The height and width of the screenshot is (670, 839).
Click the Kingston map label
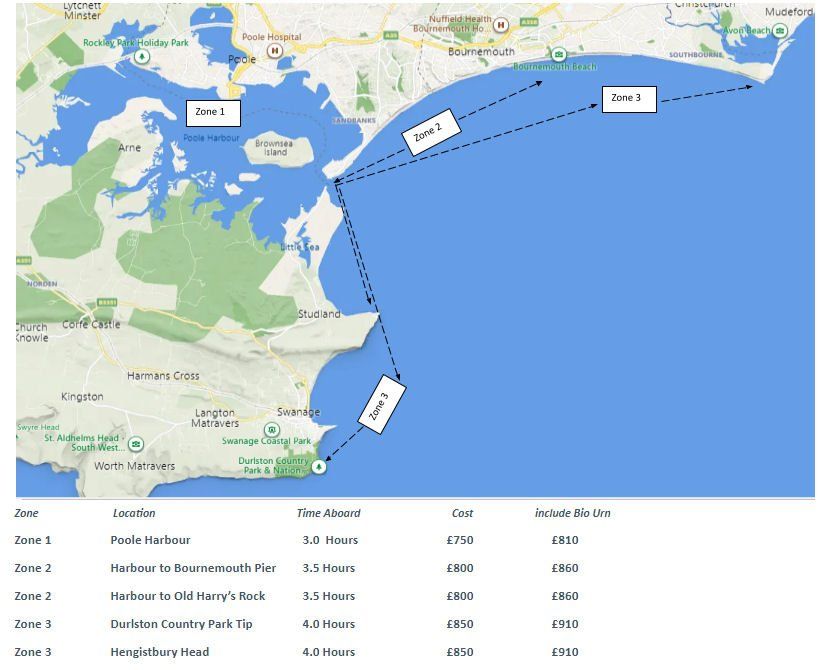click(x=82, y=397)
